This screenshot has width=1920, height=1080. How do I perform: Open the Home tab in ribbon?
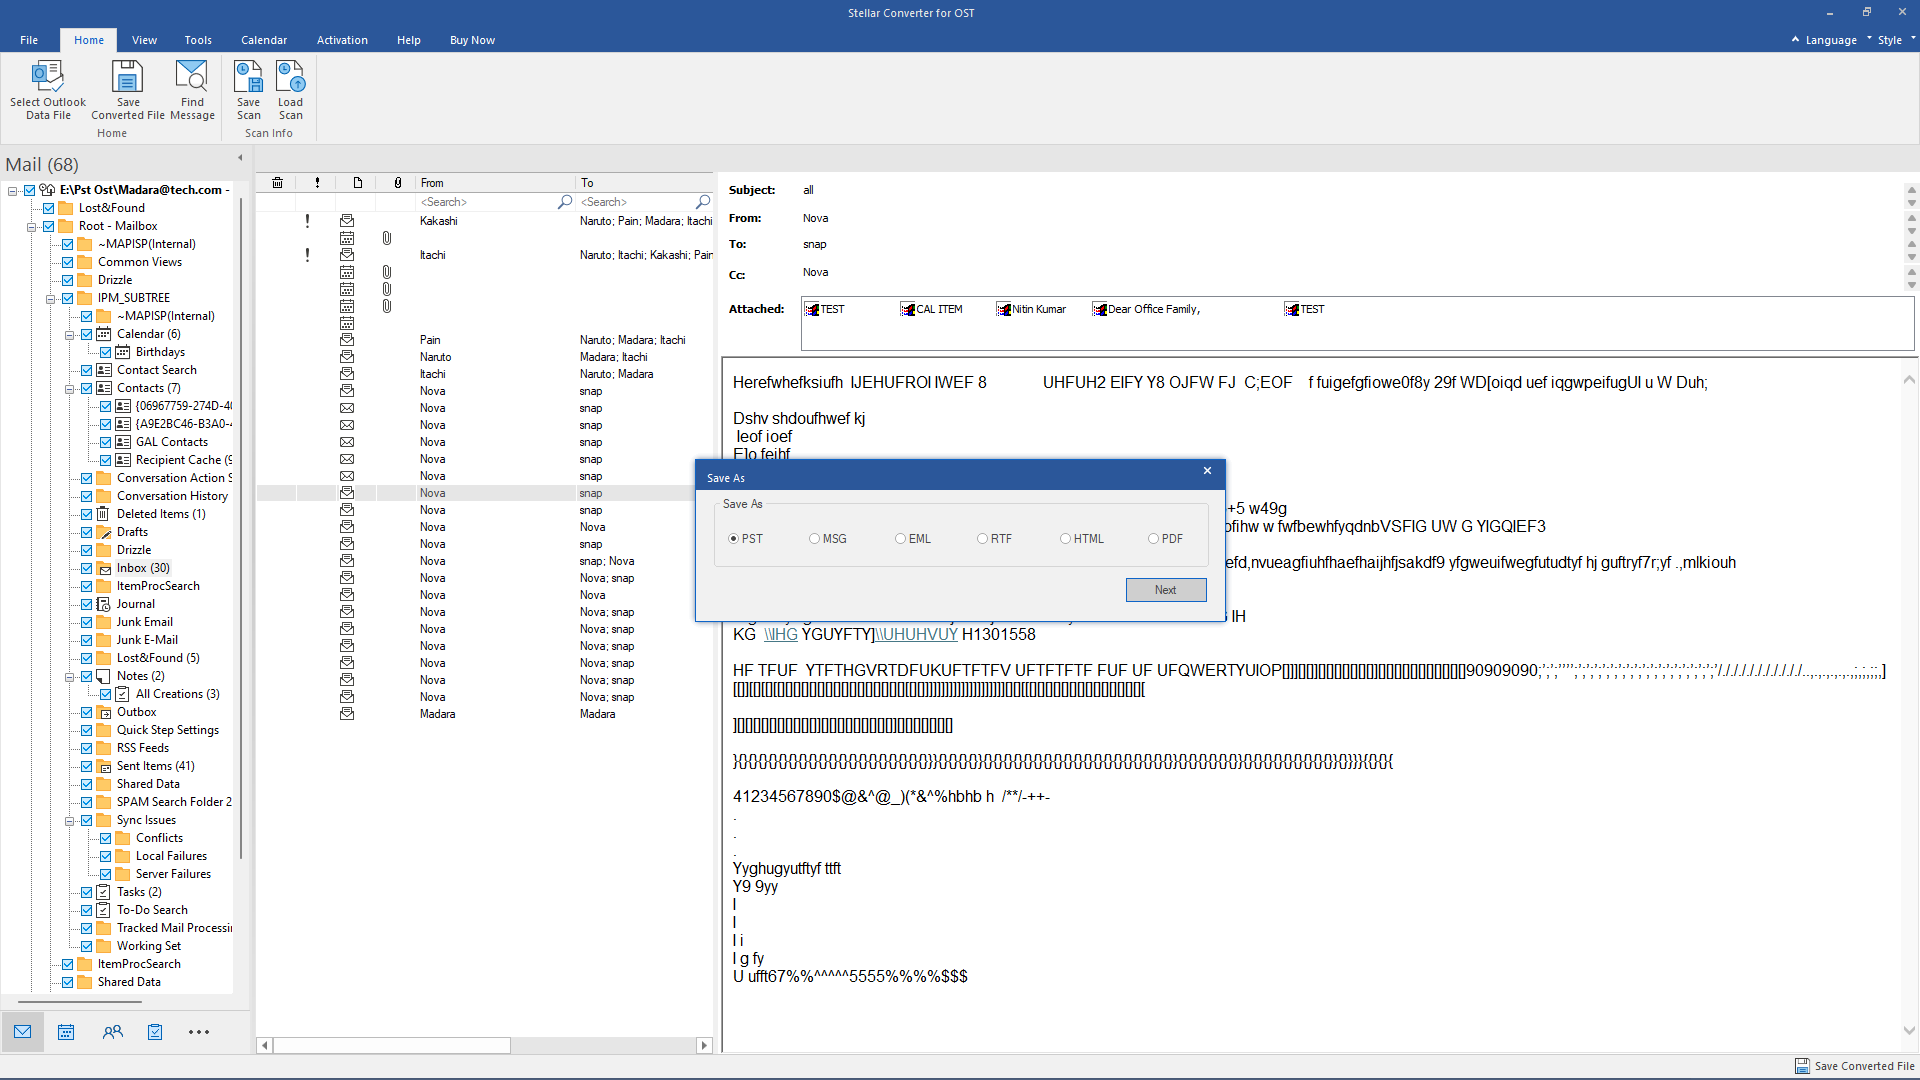[x=87, y=40]
